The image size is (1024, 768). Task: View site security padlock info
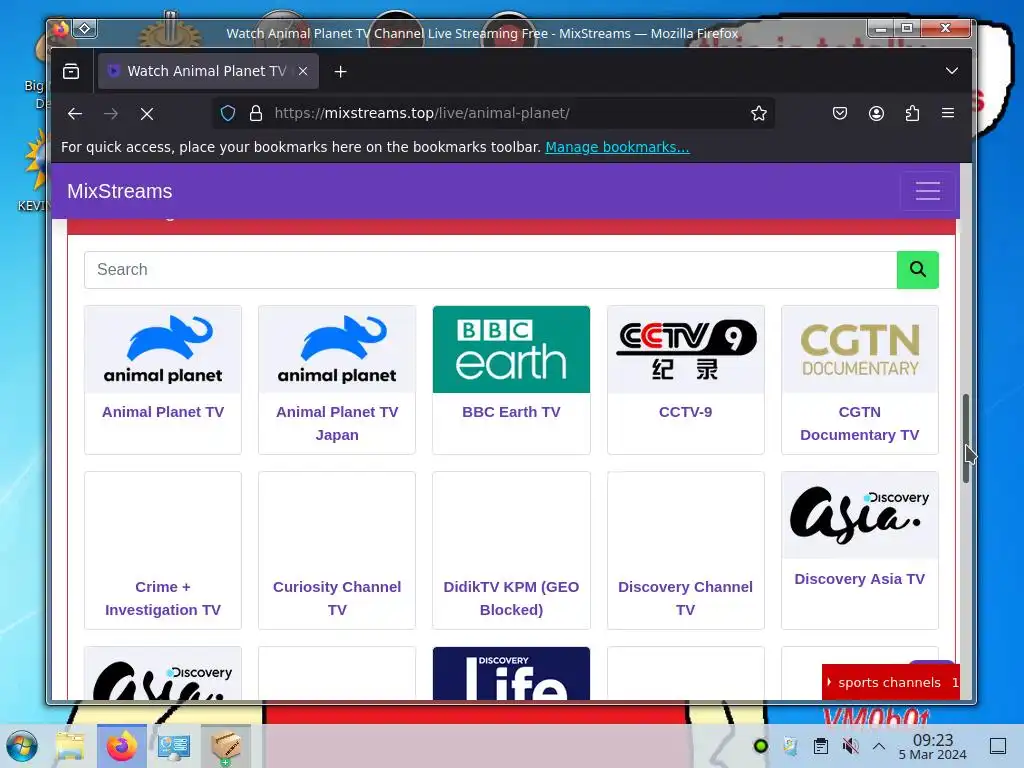coord(256,113)
